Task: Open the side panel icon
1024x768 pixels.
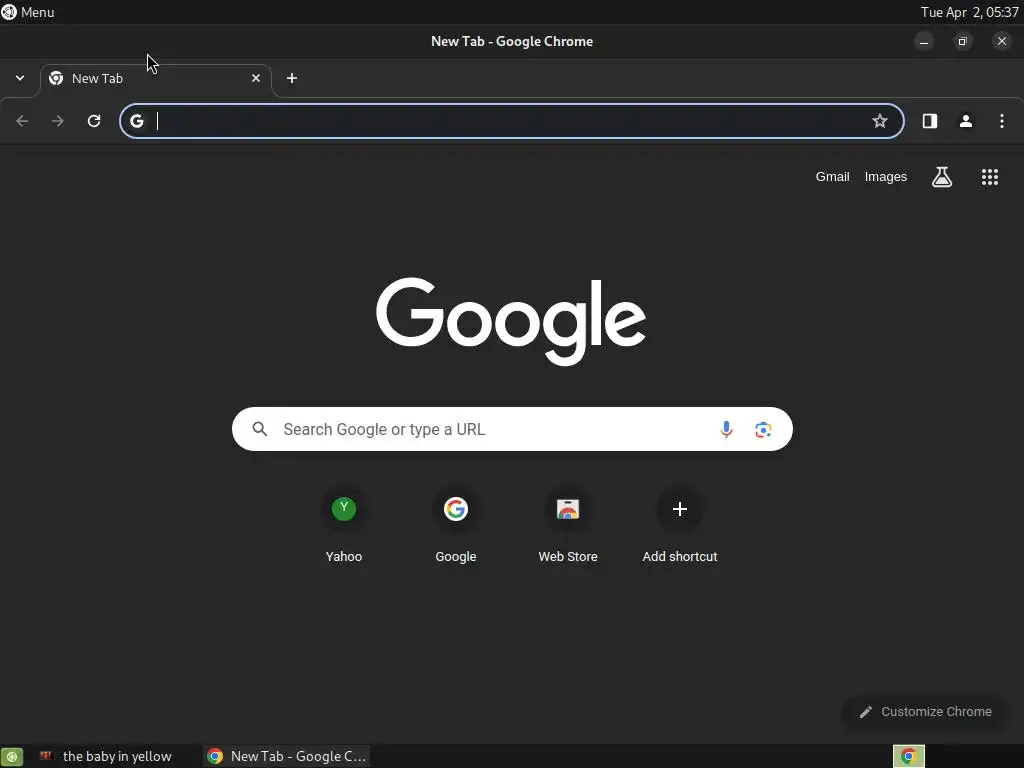Action: coord(930,121)
